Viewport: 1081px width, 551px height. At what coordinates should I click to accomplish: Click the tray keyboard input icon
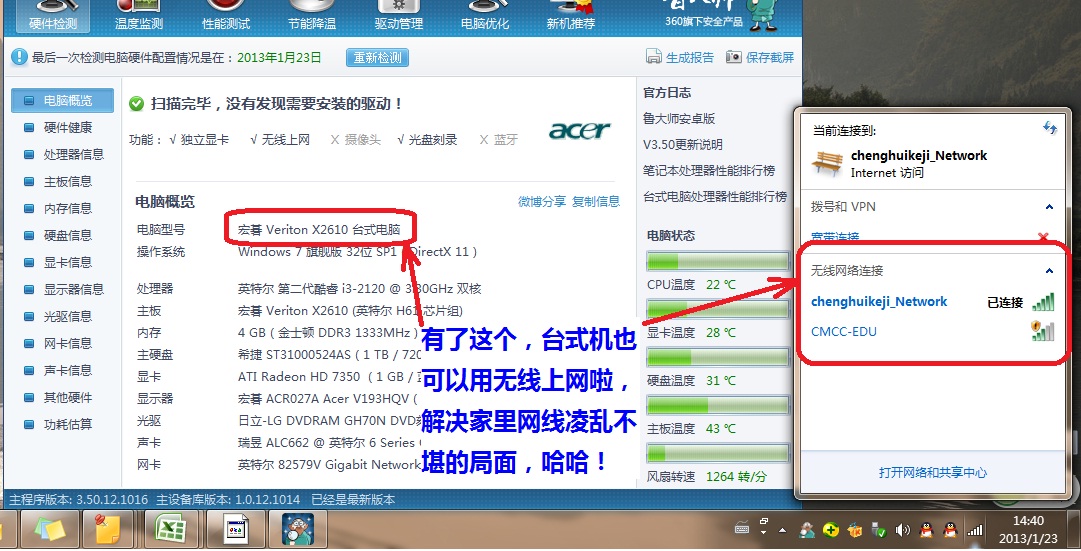(742, 529)
